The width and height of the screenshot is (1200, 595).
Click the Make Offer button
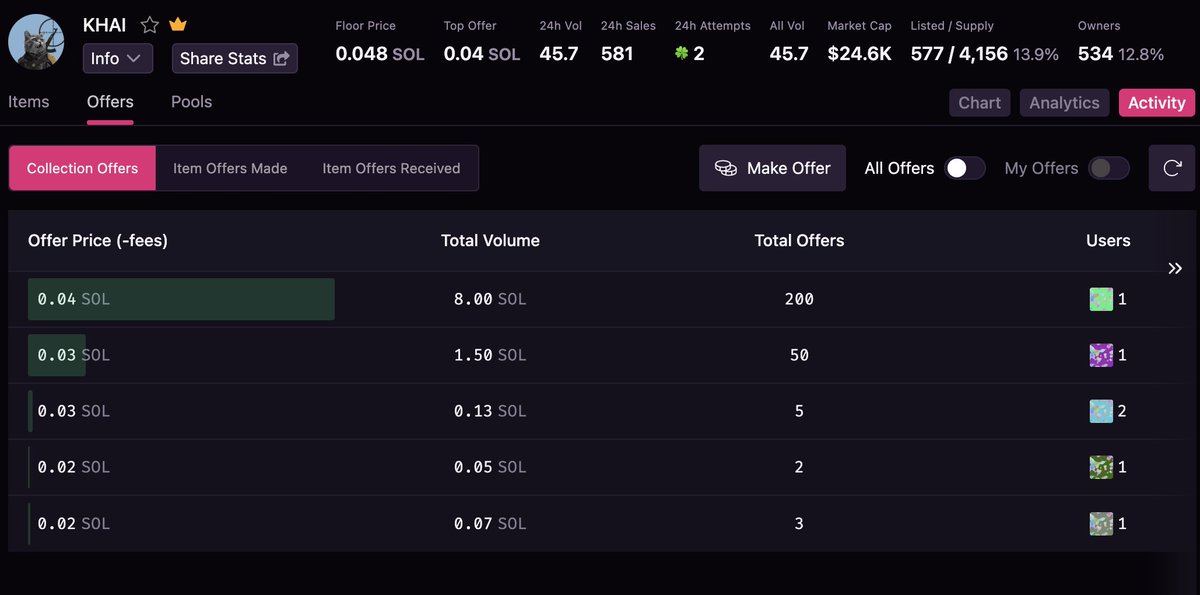pos(772,168)
